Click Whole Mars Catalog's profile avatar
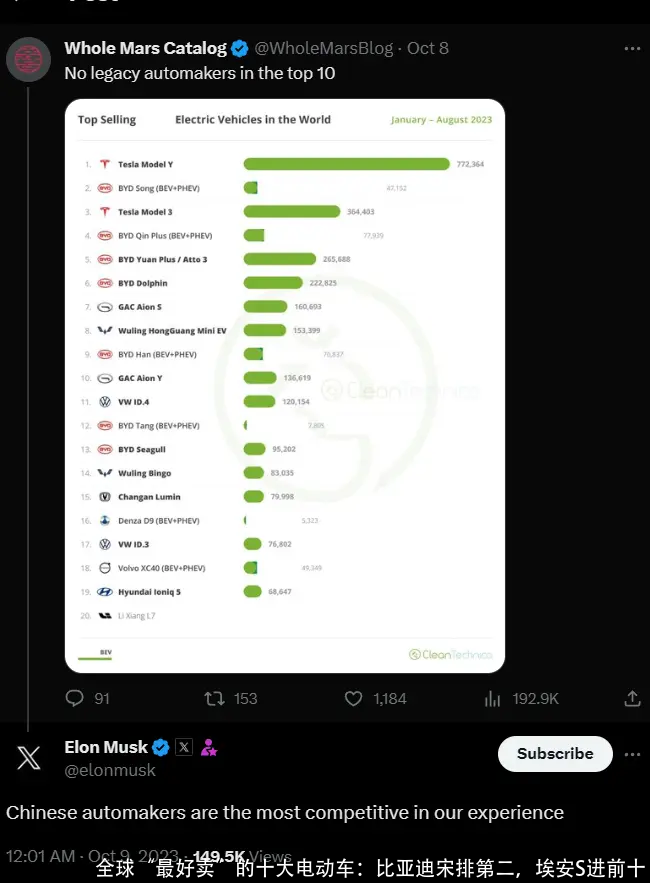The height and width of the screenshot is (883, 650). click(28, 60)
